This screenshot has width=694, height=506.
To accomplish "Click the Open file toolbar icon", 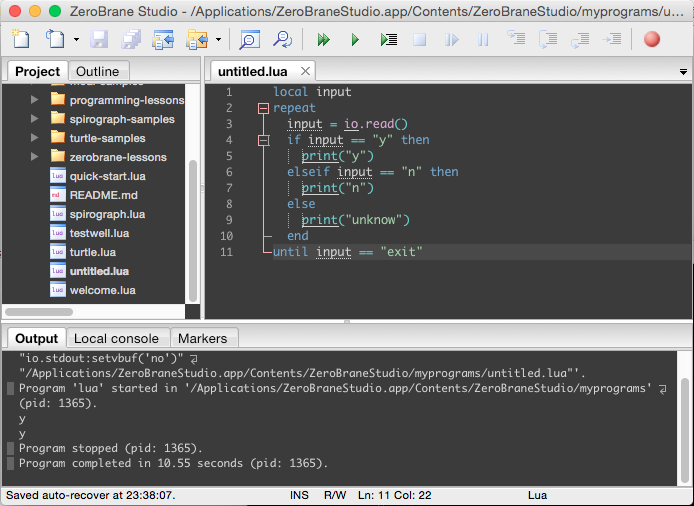I will tap(55, 39).
